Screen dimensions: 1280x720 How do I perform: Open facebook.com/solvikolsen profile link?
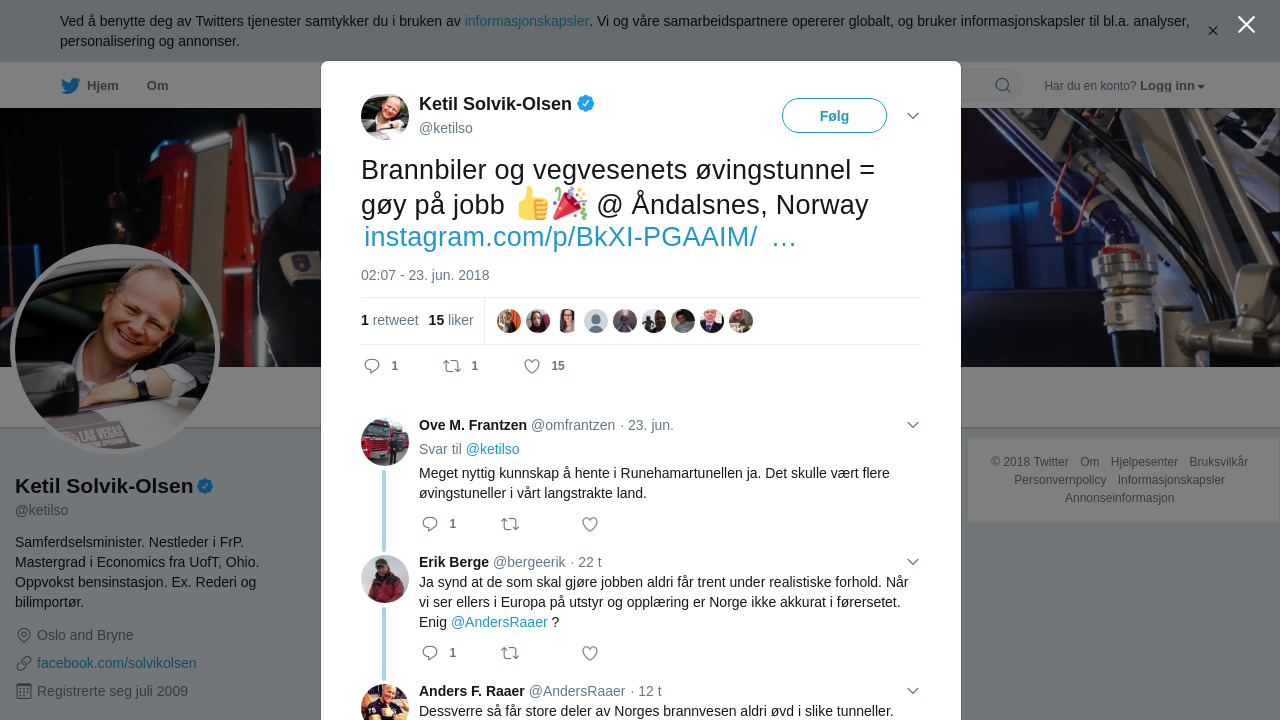pyautogui.click(x=117, y=663)
